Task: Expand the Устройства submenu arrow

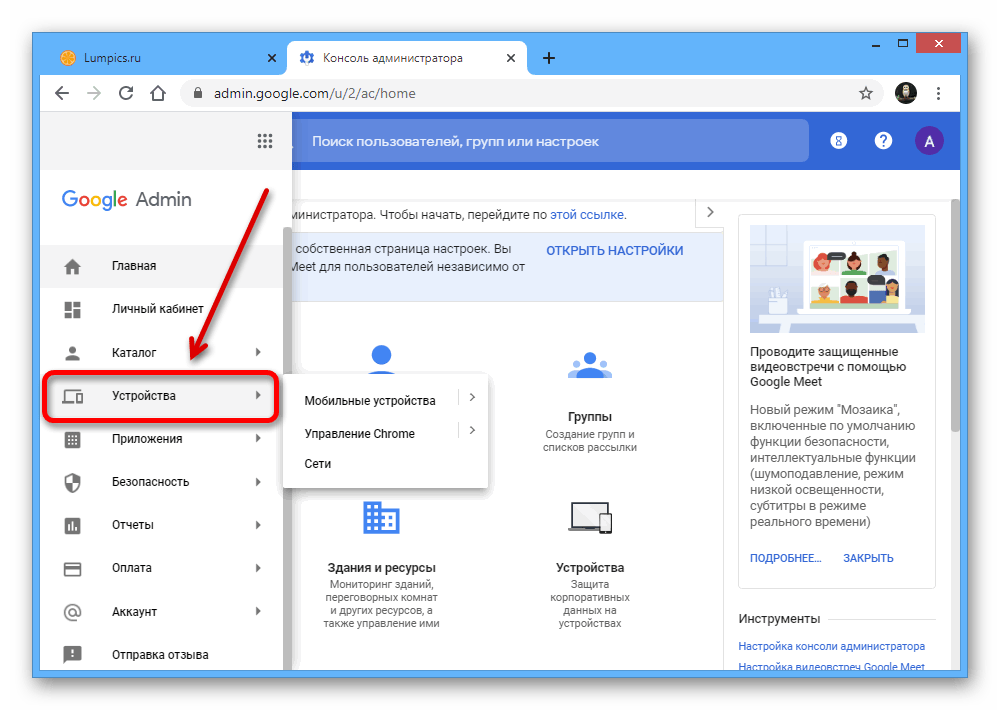Action: [258, 396]
